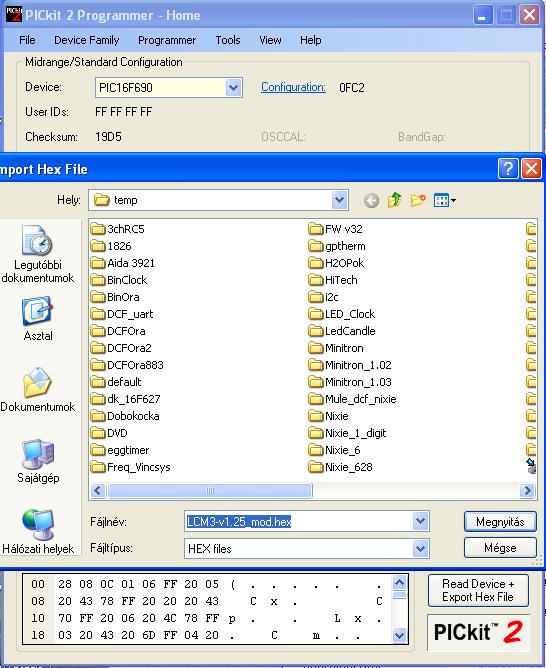Select the 1826 folder
Image resolution: width=546 pixels, height=668 pixels.
click(111, 246)
